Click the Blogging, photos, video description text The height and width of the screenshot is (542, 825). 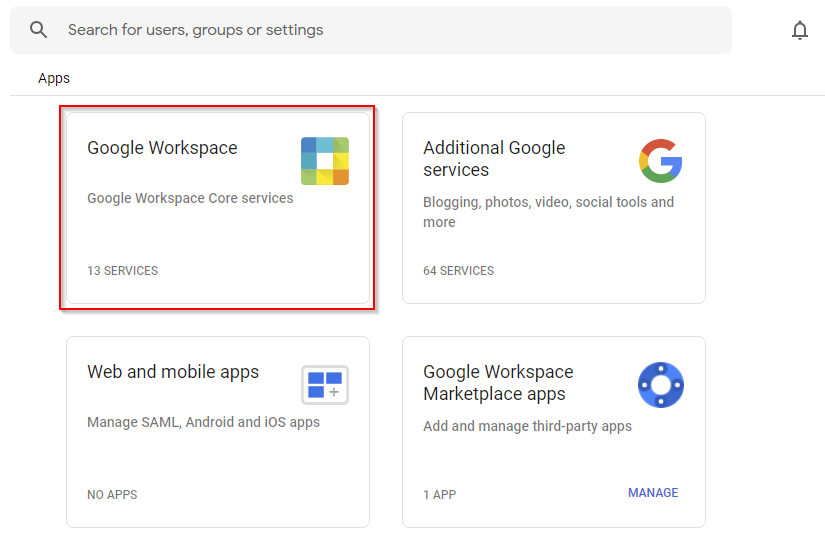pyautogui.click(x=548, y=212)
